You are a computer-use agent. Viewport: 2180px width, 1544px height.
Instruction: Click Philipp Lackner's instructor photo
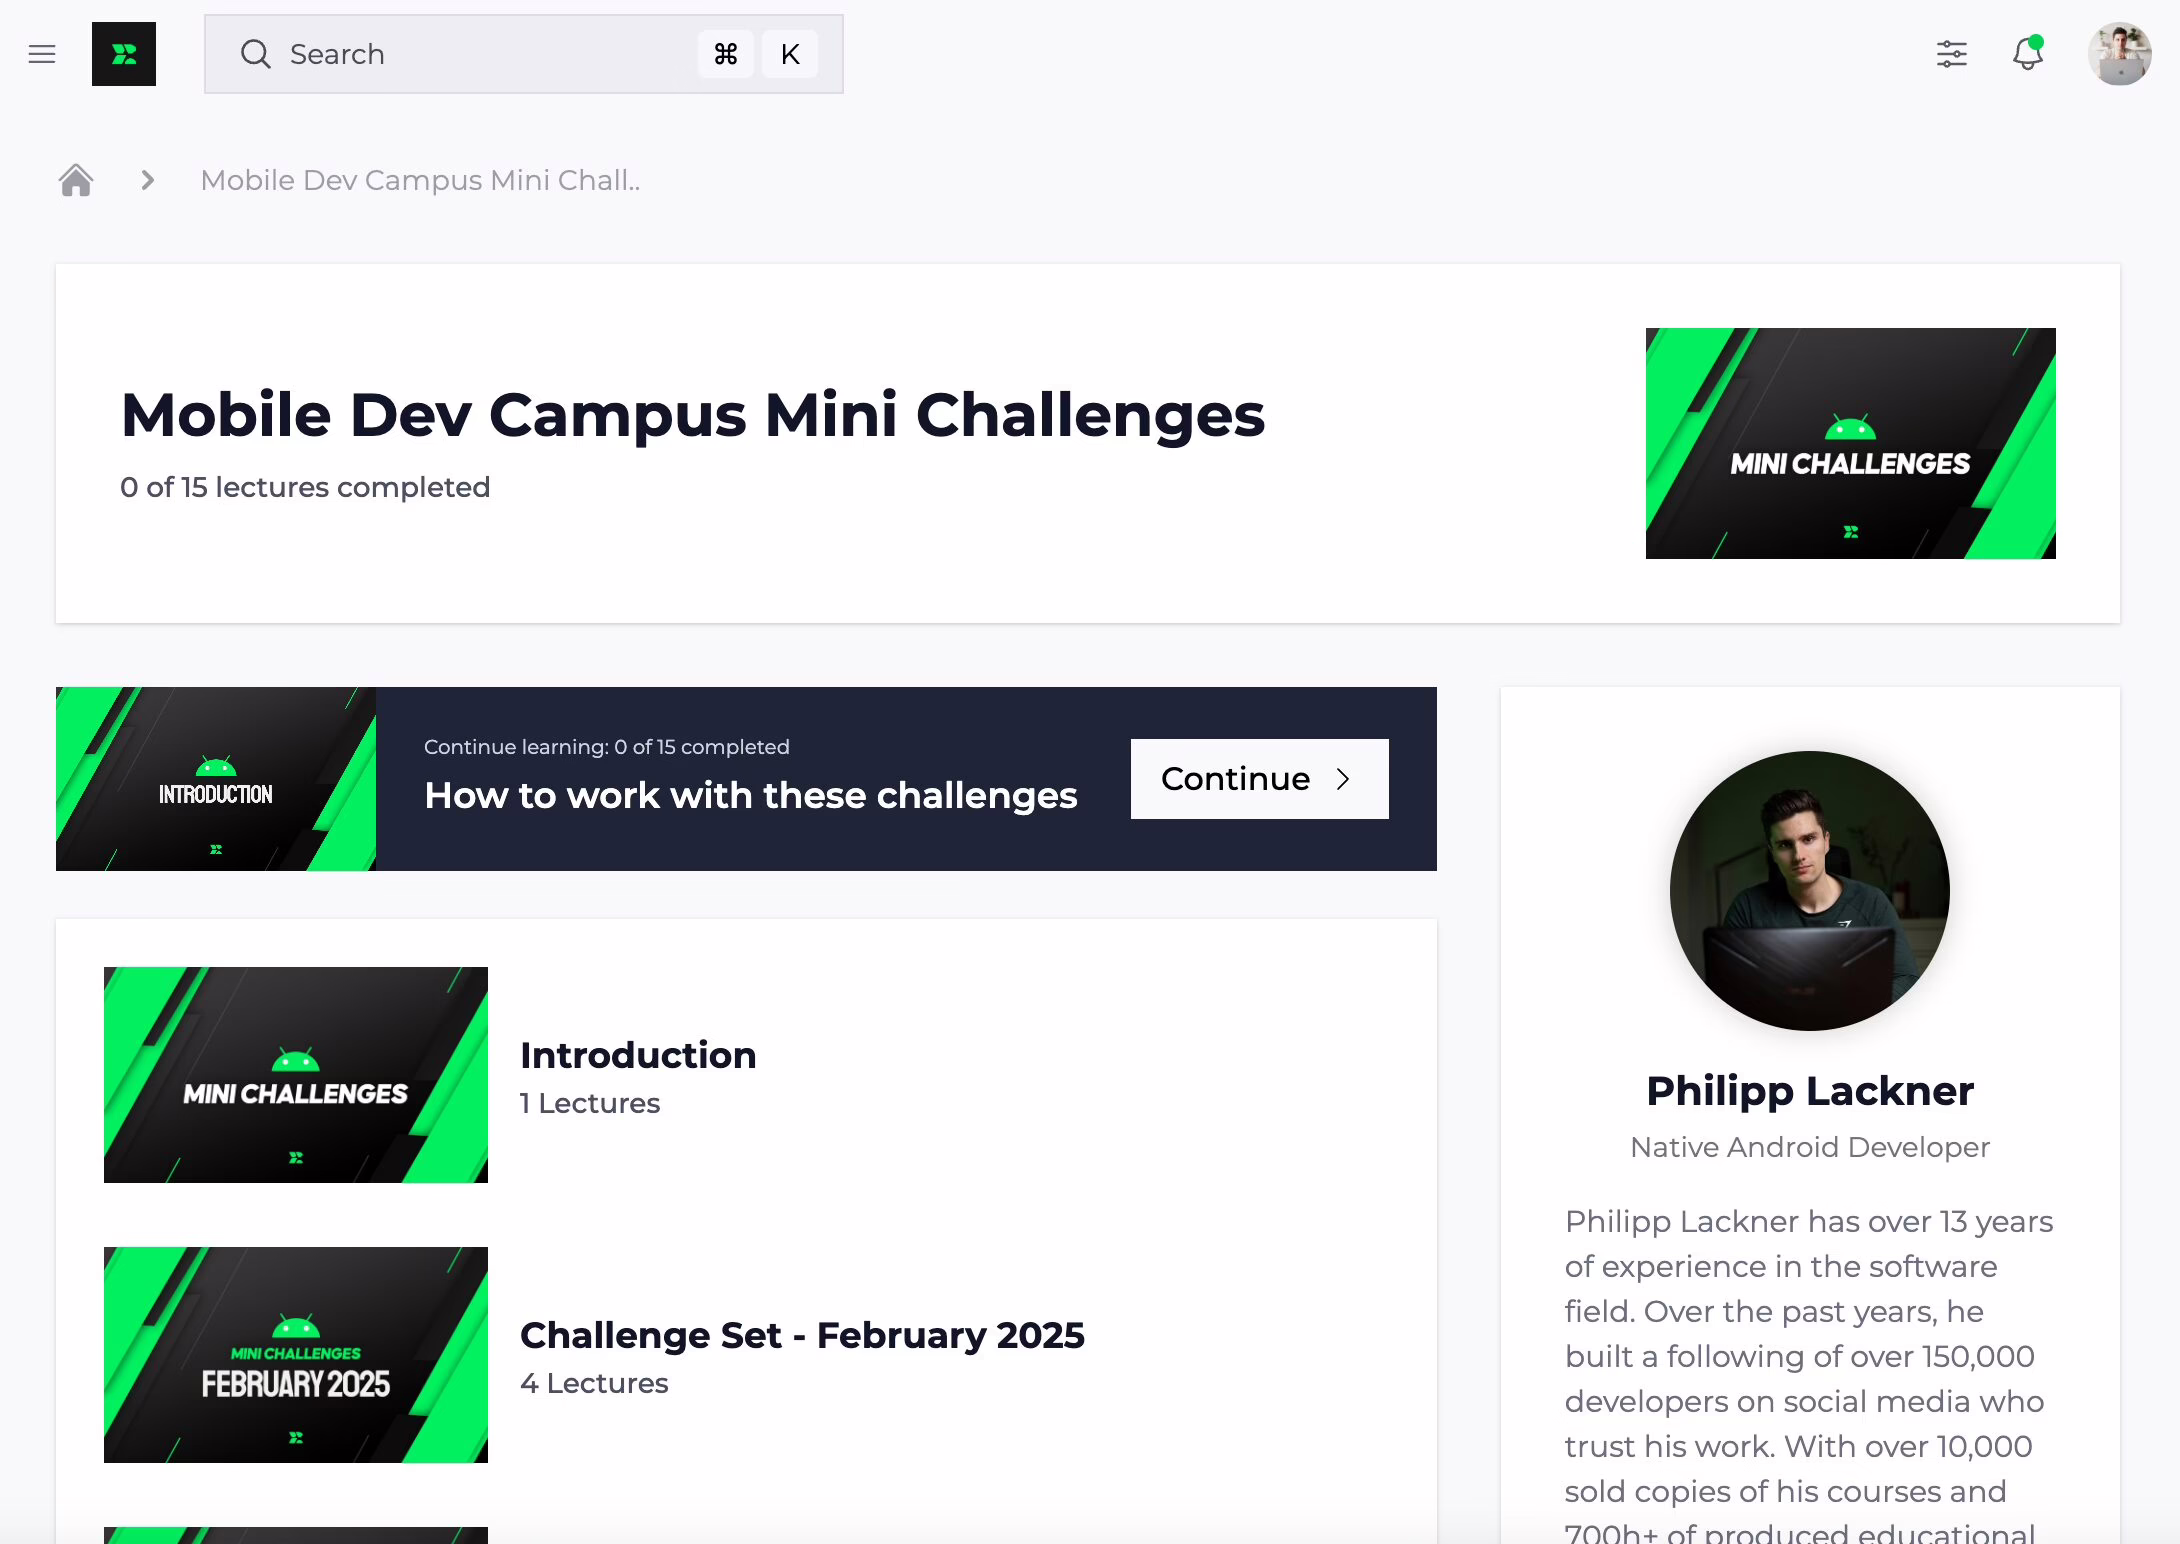coord(1809,890)
